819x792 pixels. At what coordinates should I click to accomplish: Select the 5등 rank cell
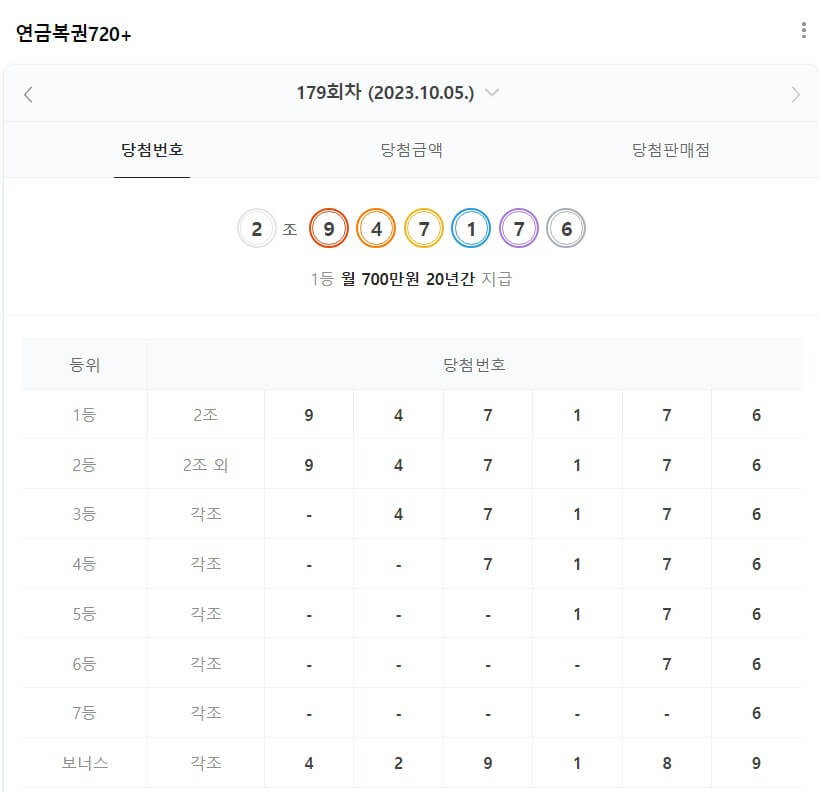[85, 614]
